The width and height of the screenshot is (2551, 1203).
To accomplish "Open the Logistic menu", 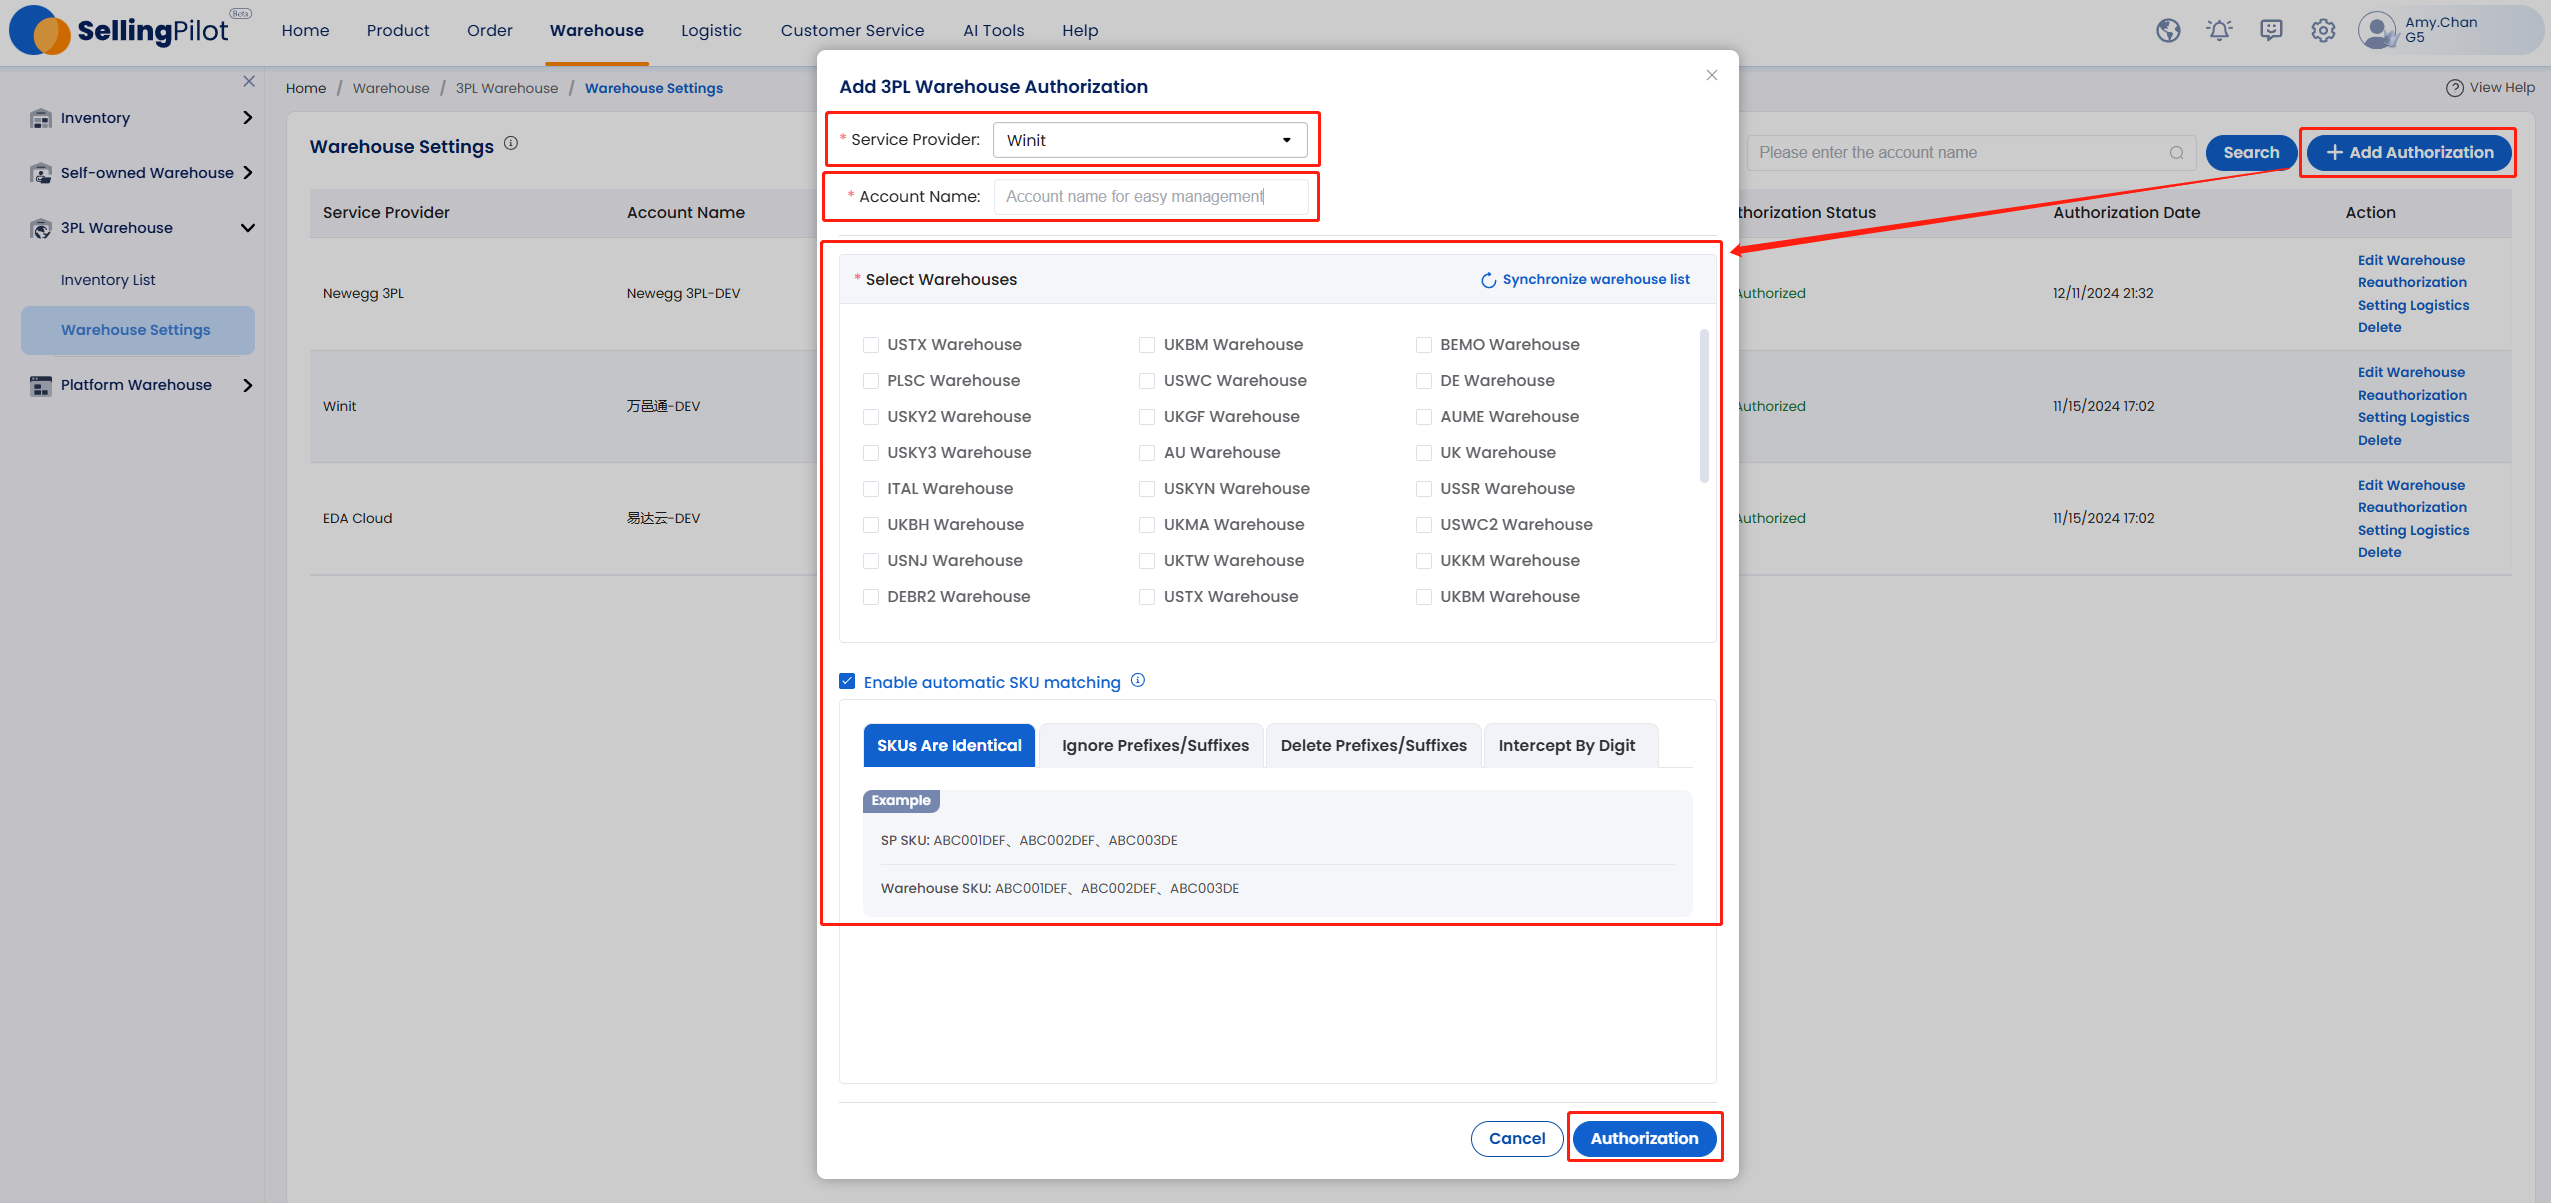I will pos(711,31).
